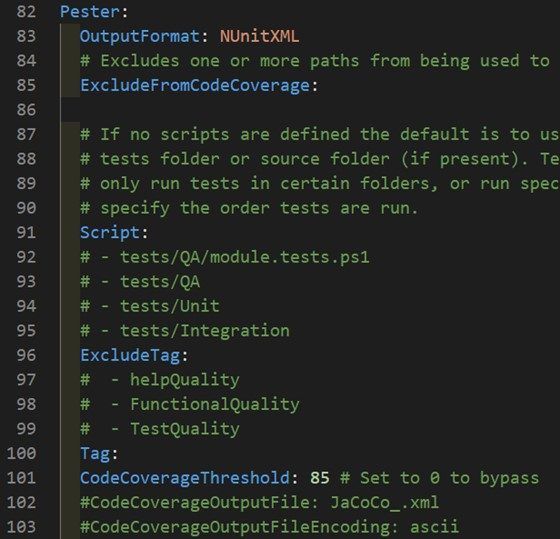Click the JaCoCo_.xml commented filename
This screenshot has height=539, width=560.
coord(384,503)
